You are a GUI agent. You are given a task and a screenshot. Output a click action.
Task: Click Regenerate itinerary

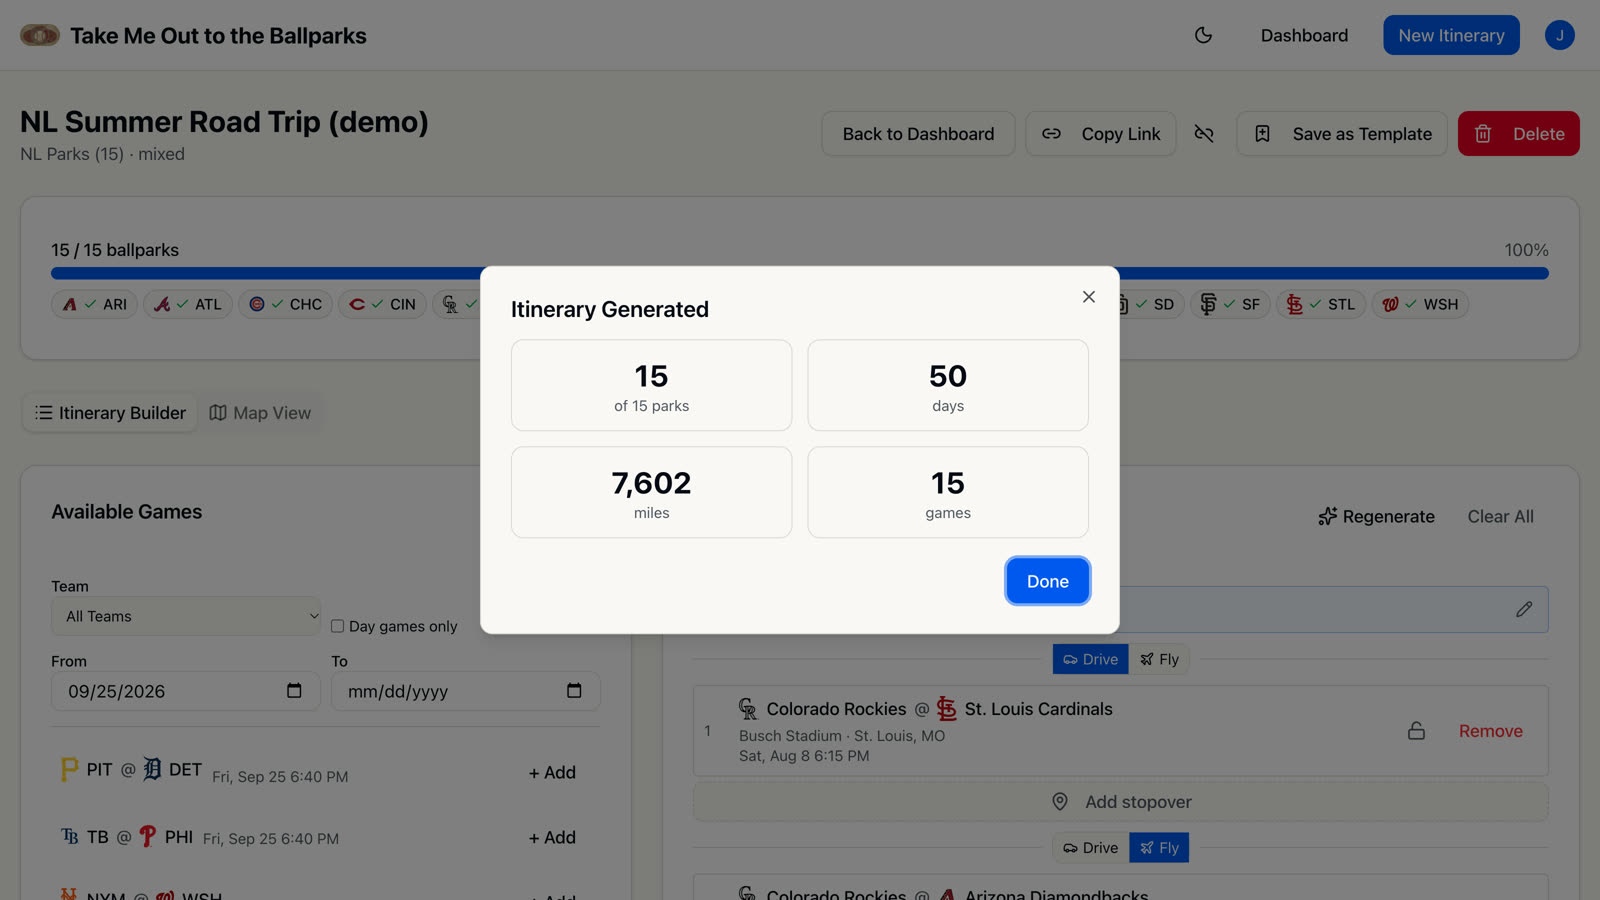click(x=1376, y=517)
